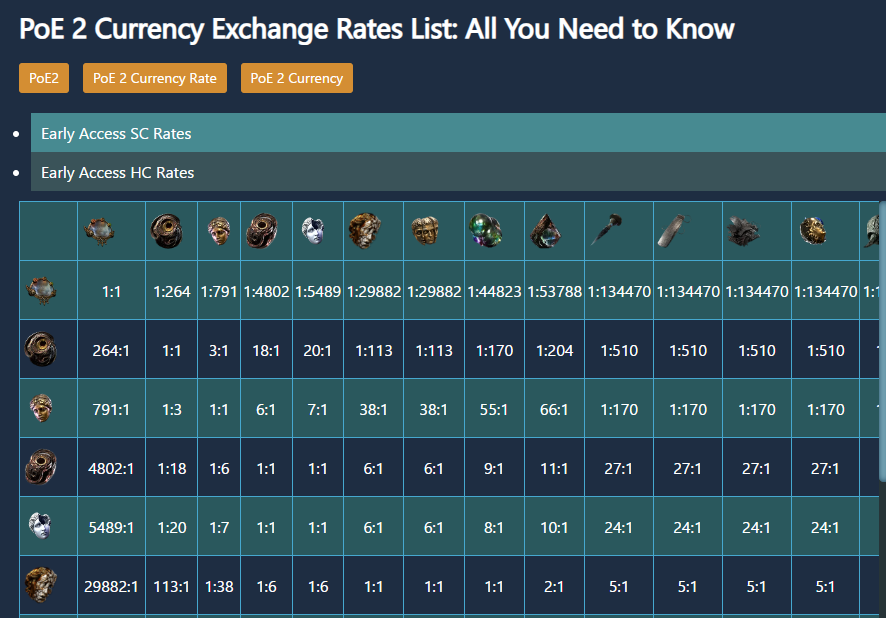The width and height of the screenshot is (886, 618).
Task: Select the 1:20 rate cell
Action: coord(172,527)
